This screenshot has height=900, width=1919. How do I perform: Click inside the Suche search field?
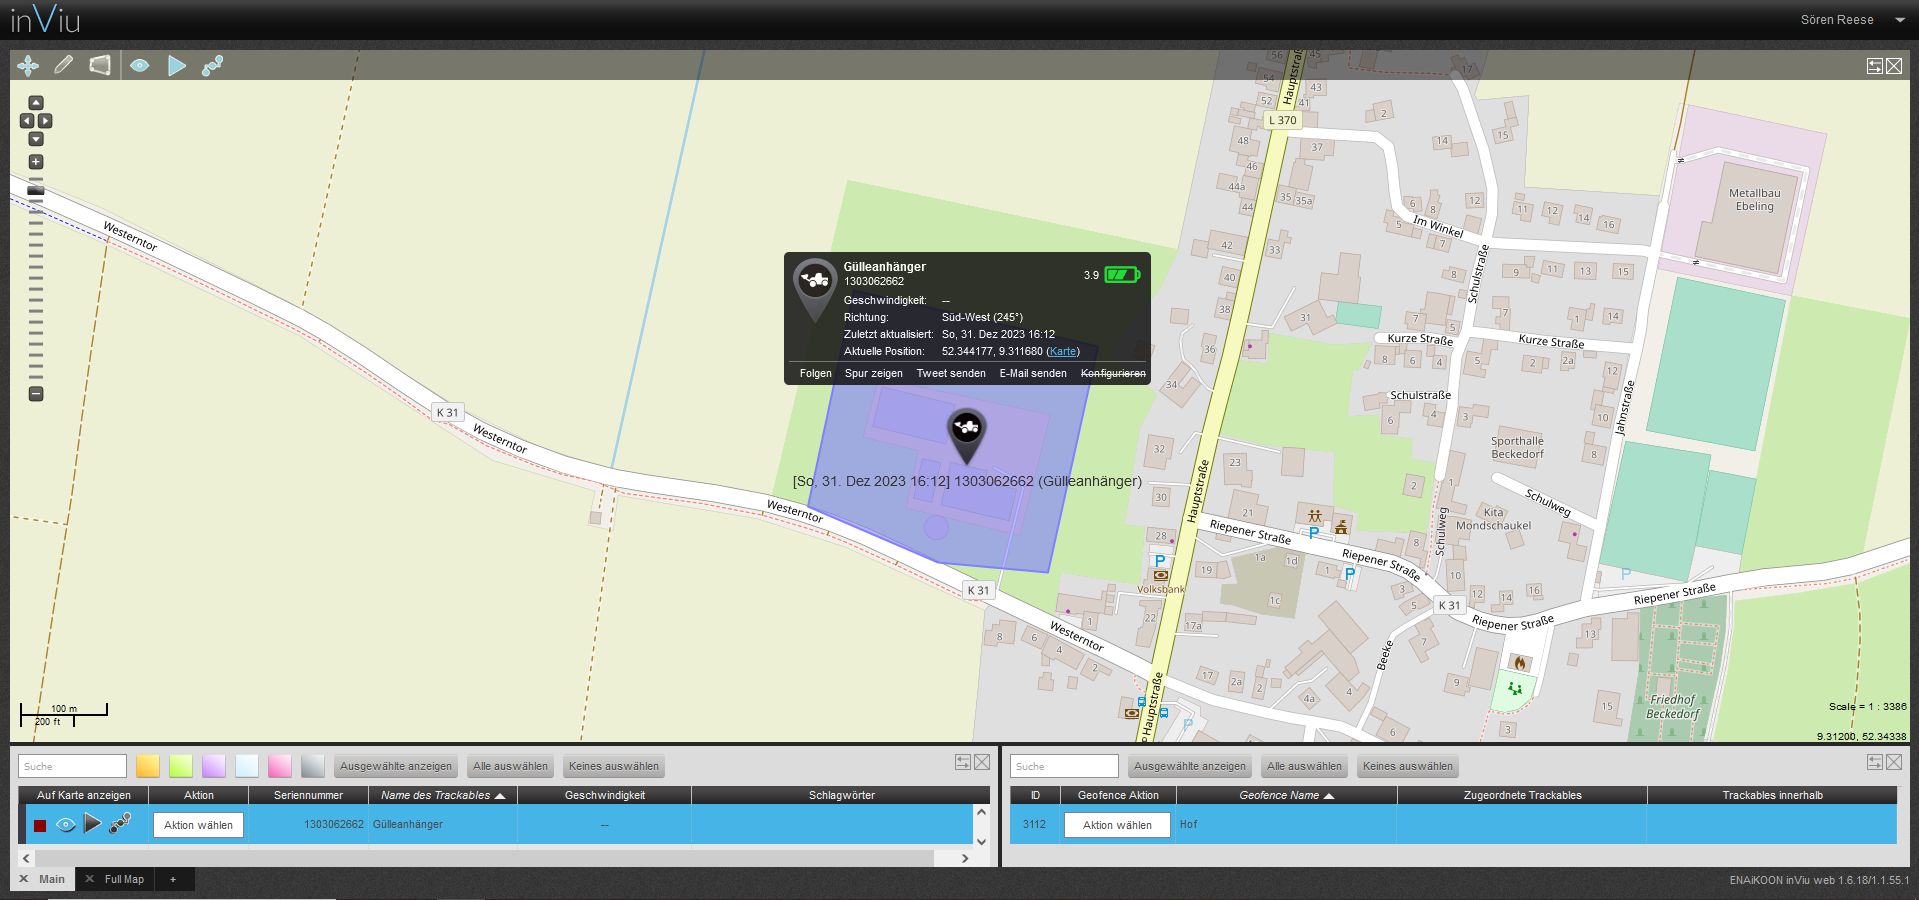pos(70,765)
